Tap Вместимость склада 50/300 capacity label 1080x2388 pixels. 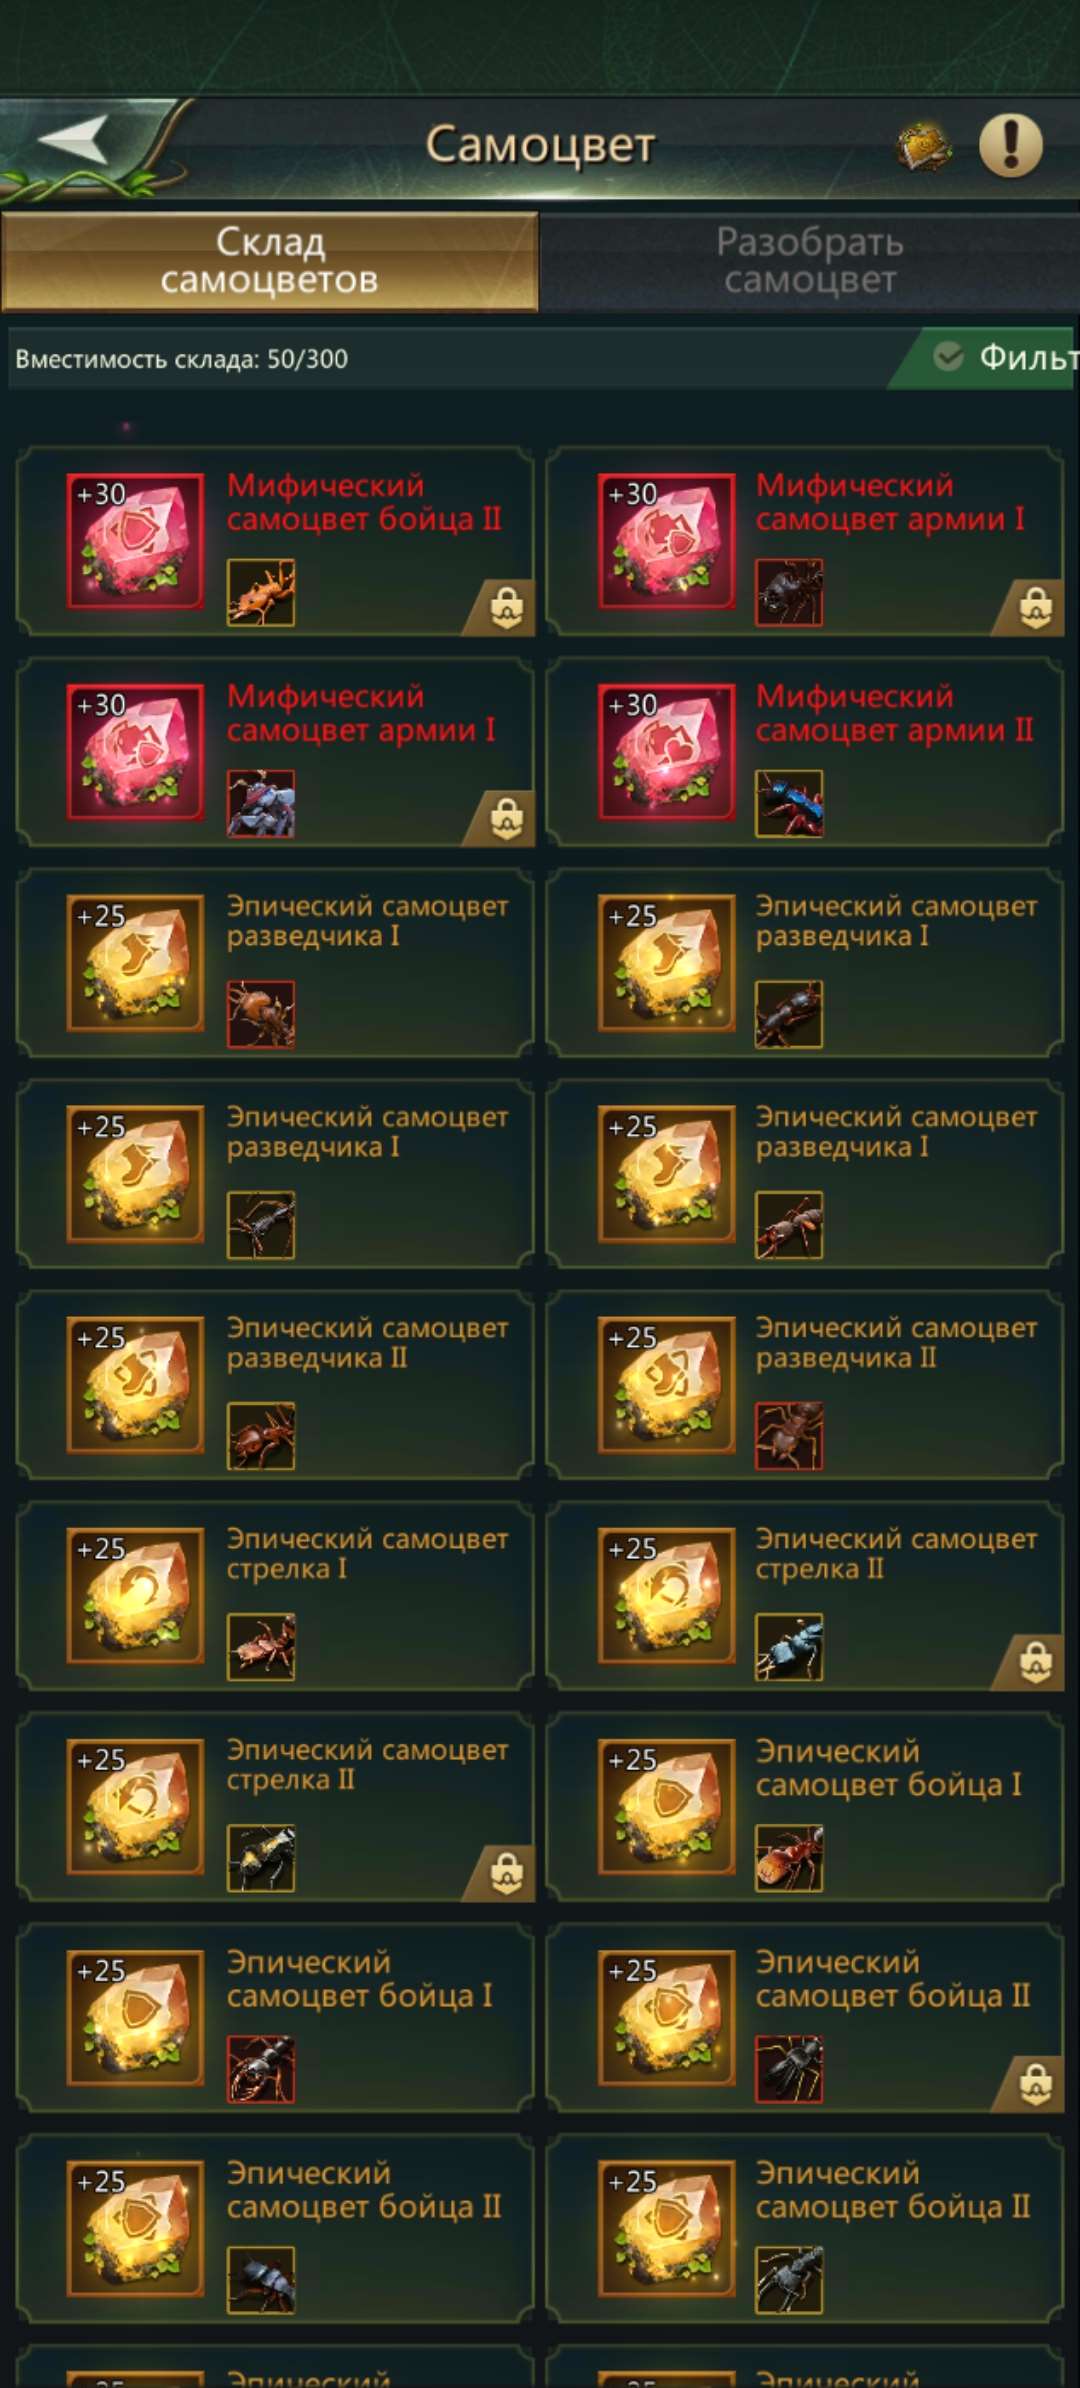[x=182, y=359]
